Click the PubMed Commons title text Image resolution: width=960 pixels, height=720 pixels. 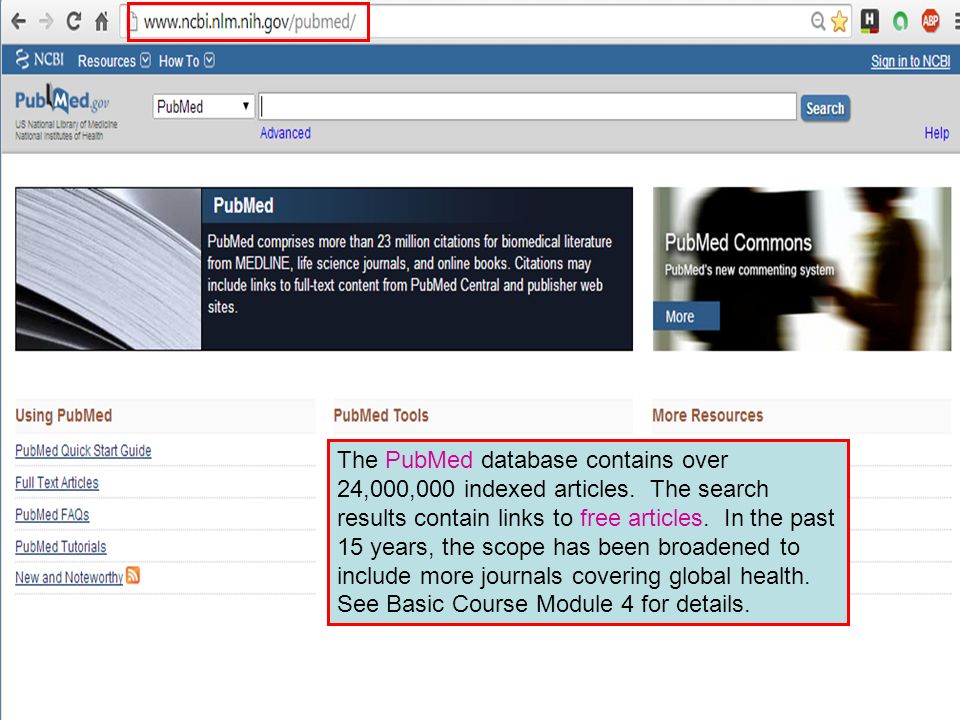click(x=738, y=242)
